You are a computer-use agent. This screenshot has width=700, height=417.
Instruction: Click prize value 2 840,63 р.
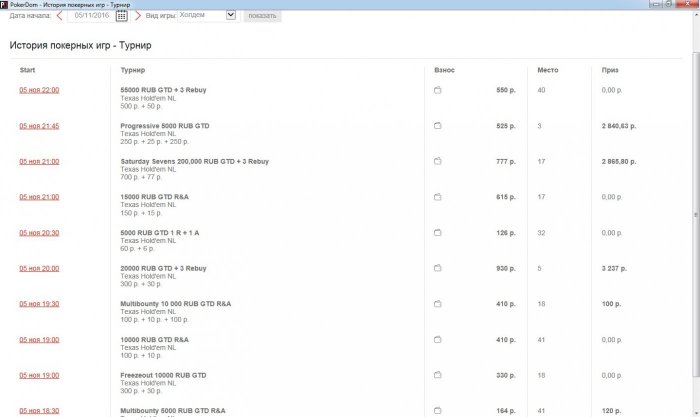click(619, 126)
